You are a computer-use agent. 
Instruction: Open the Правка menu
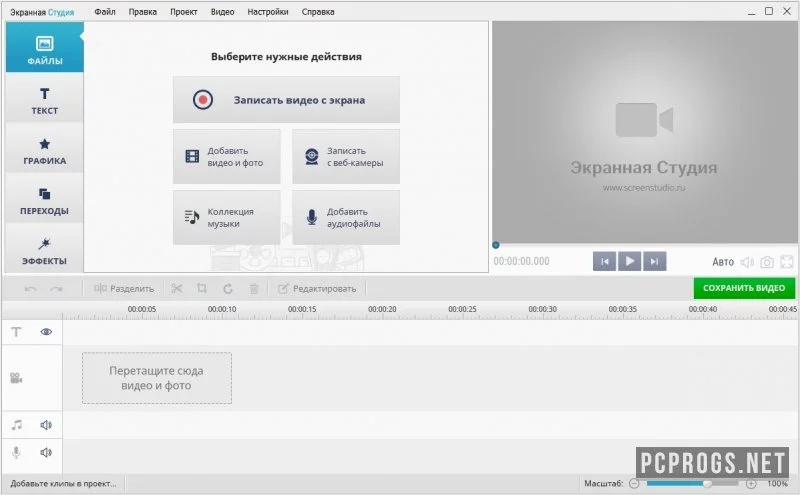pos(142,12)
